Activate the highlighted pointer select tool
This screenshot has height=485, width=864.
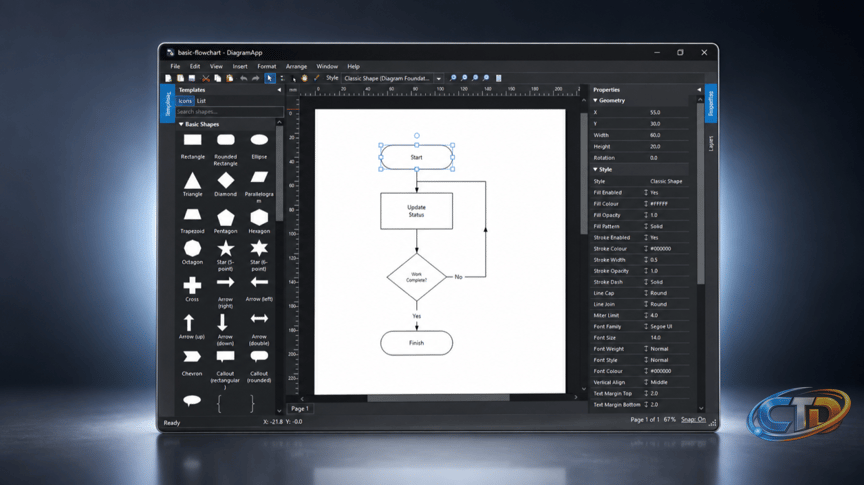coord(269,78)
